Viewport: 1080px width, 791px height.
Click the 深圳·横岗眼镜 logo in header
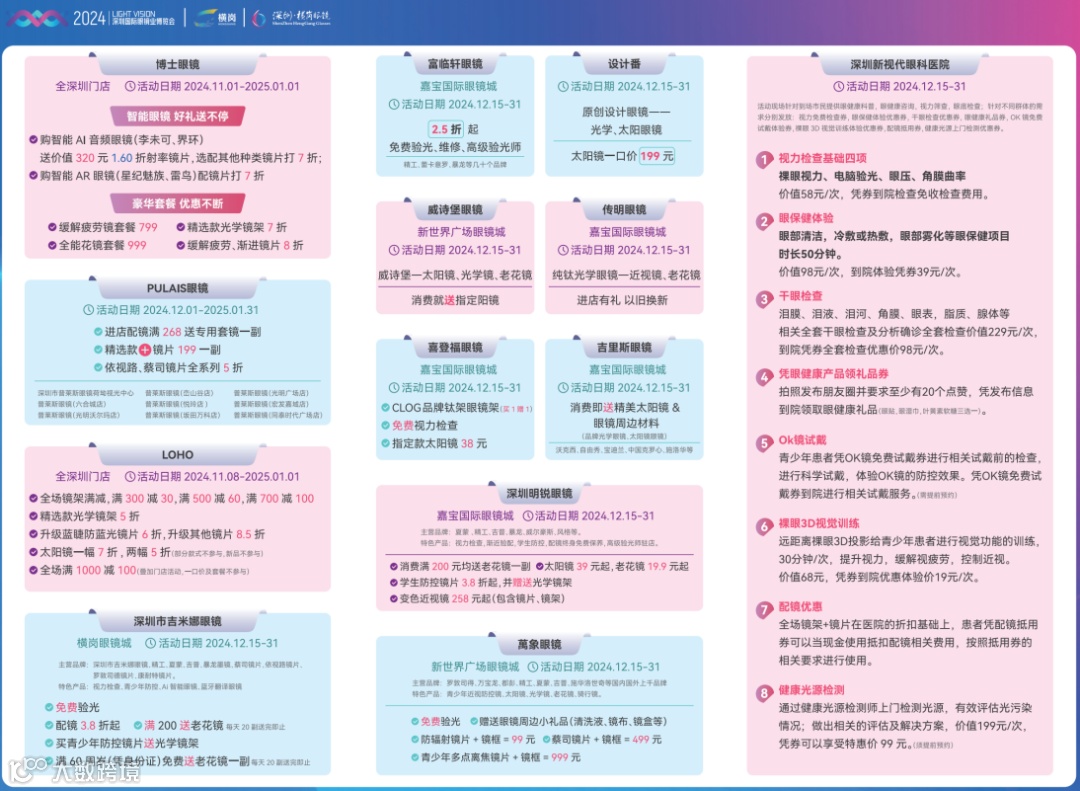pyautogui.click(x=291, y=18)
